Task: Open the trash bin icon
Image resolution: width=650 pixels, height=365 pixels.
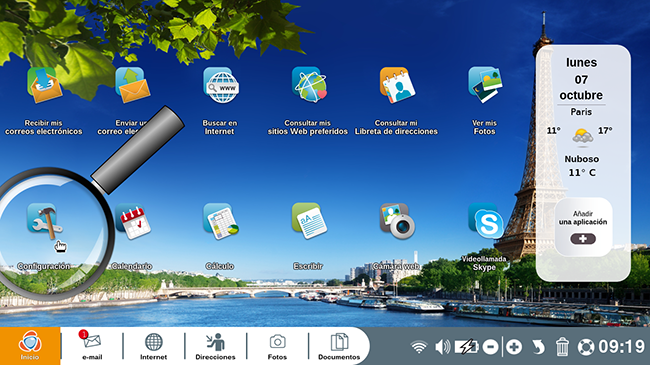Action: pos(562,347)
